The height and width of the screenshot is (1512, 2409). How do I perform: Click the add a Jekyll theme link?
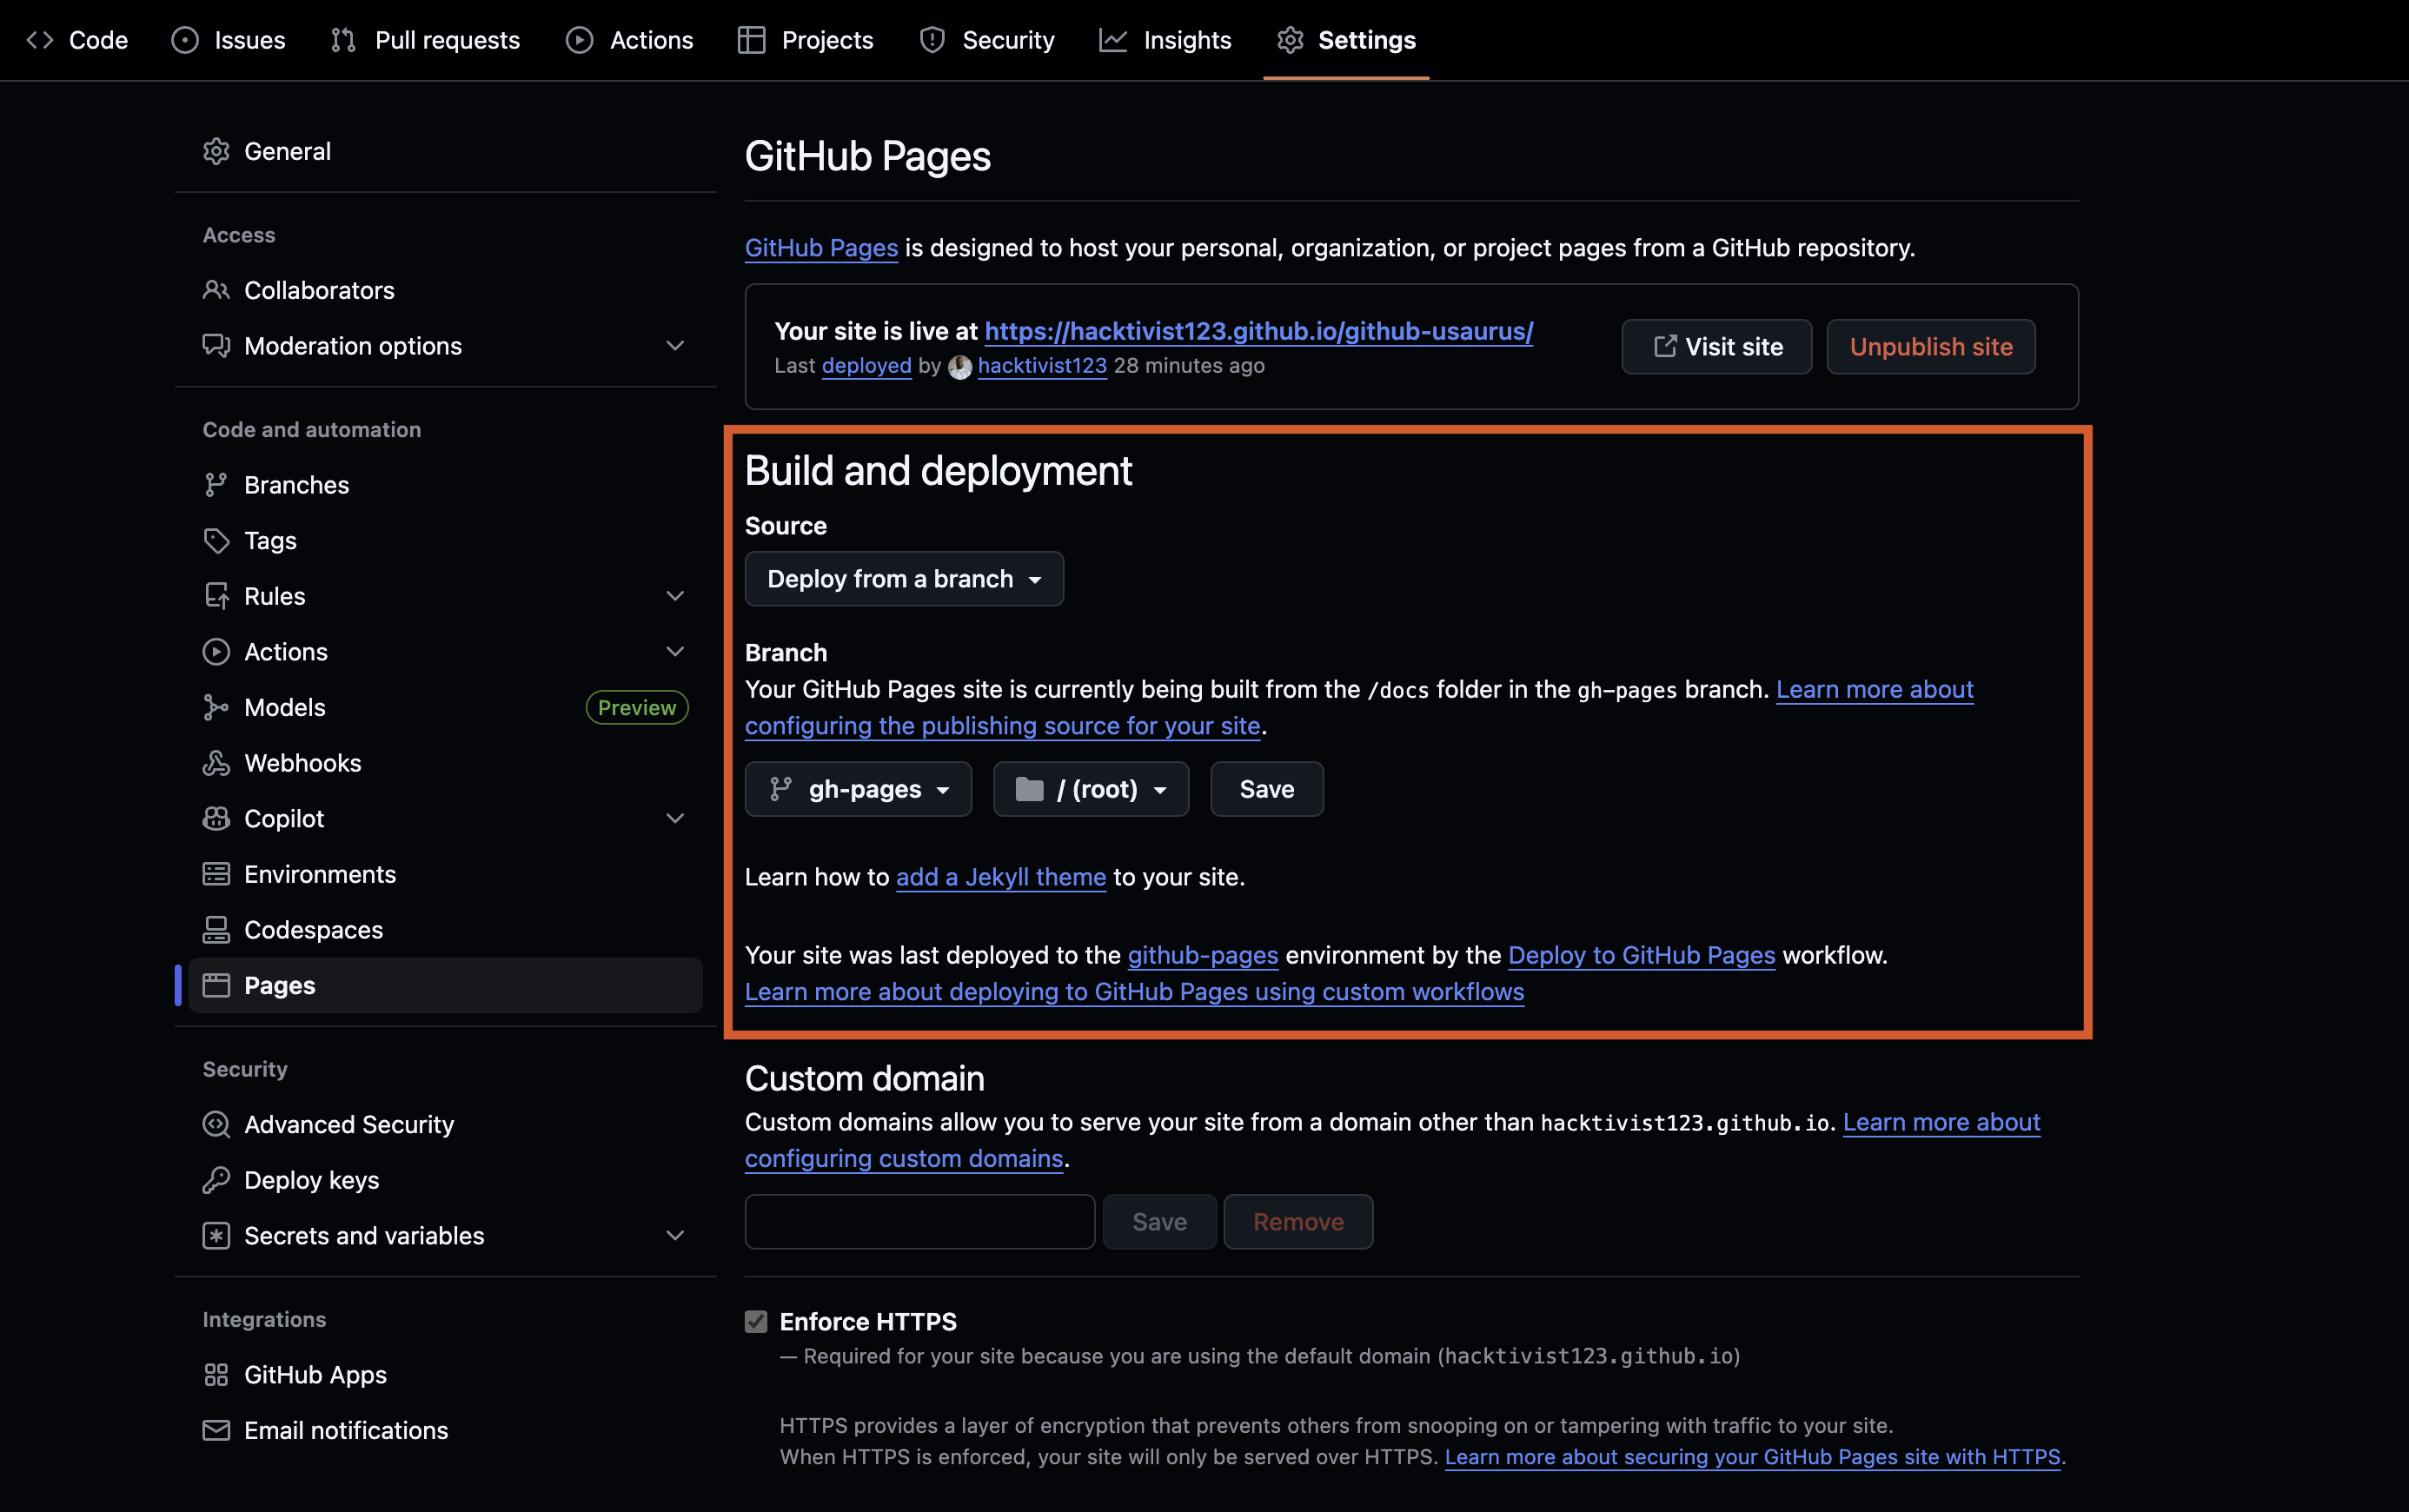pyautogui.click(x=1001, y=877)
